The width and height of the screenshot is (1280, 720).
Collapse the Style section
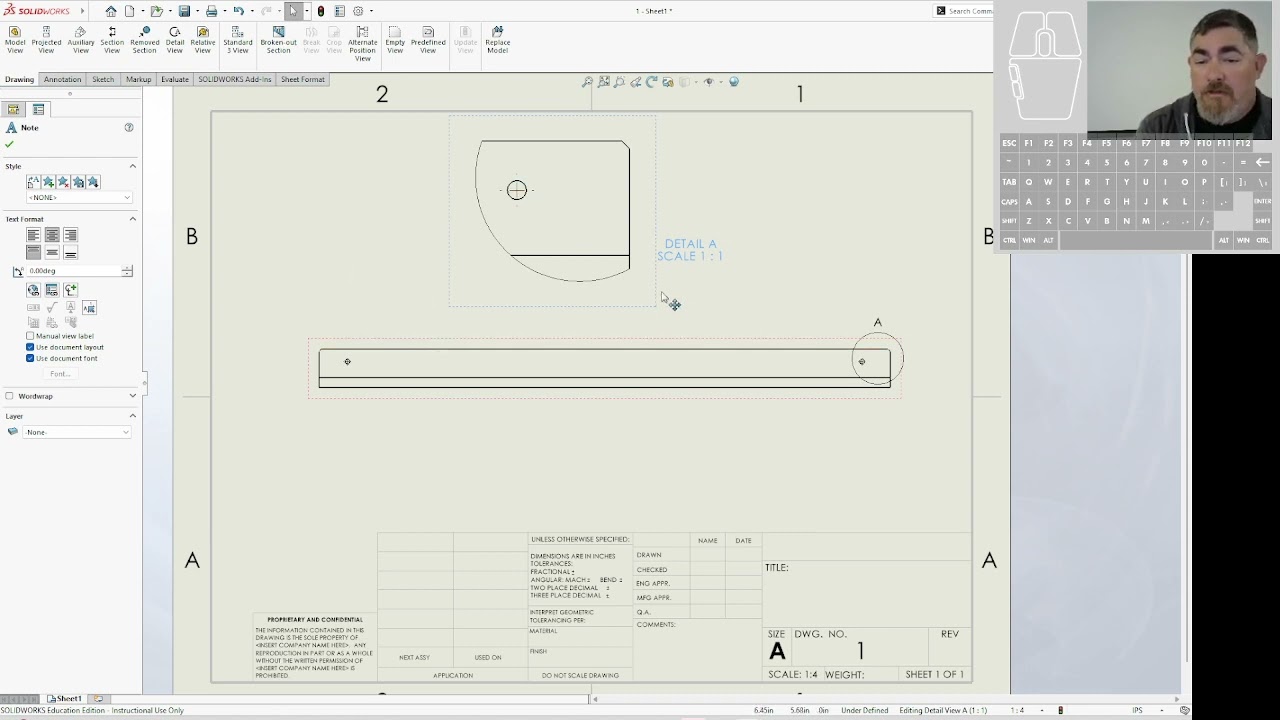coord(132,166)
